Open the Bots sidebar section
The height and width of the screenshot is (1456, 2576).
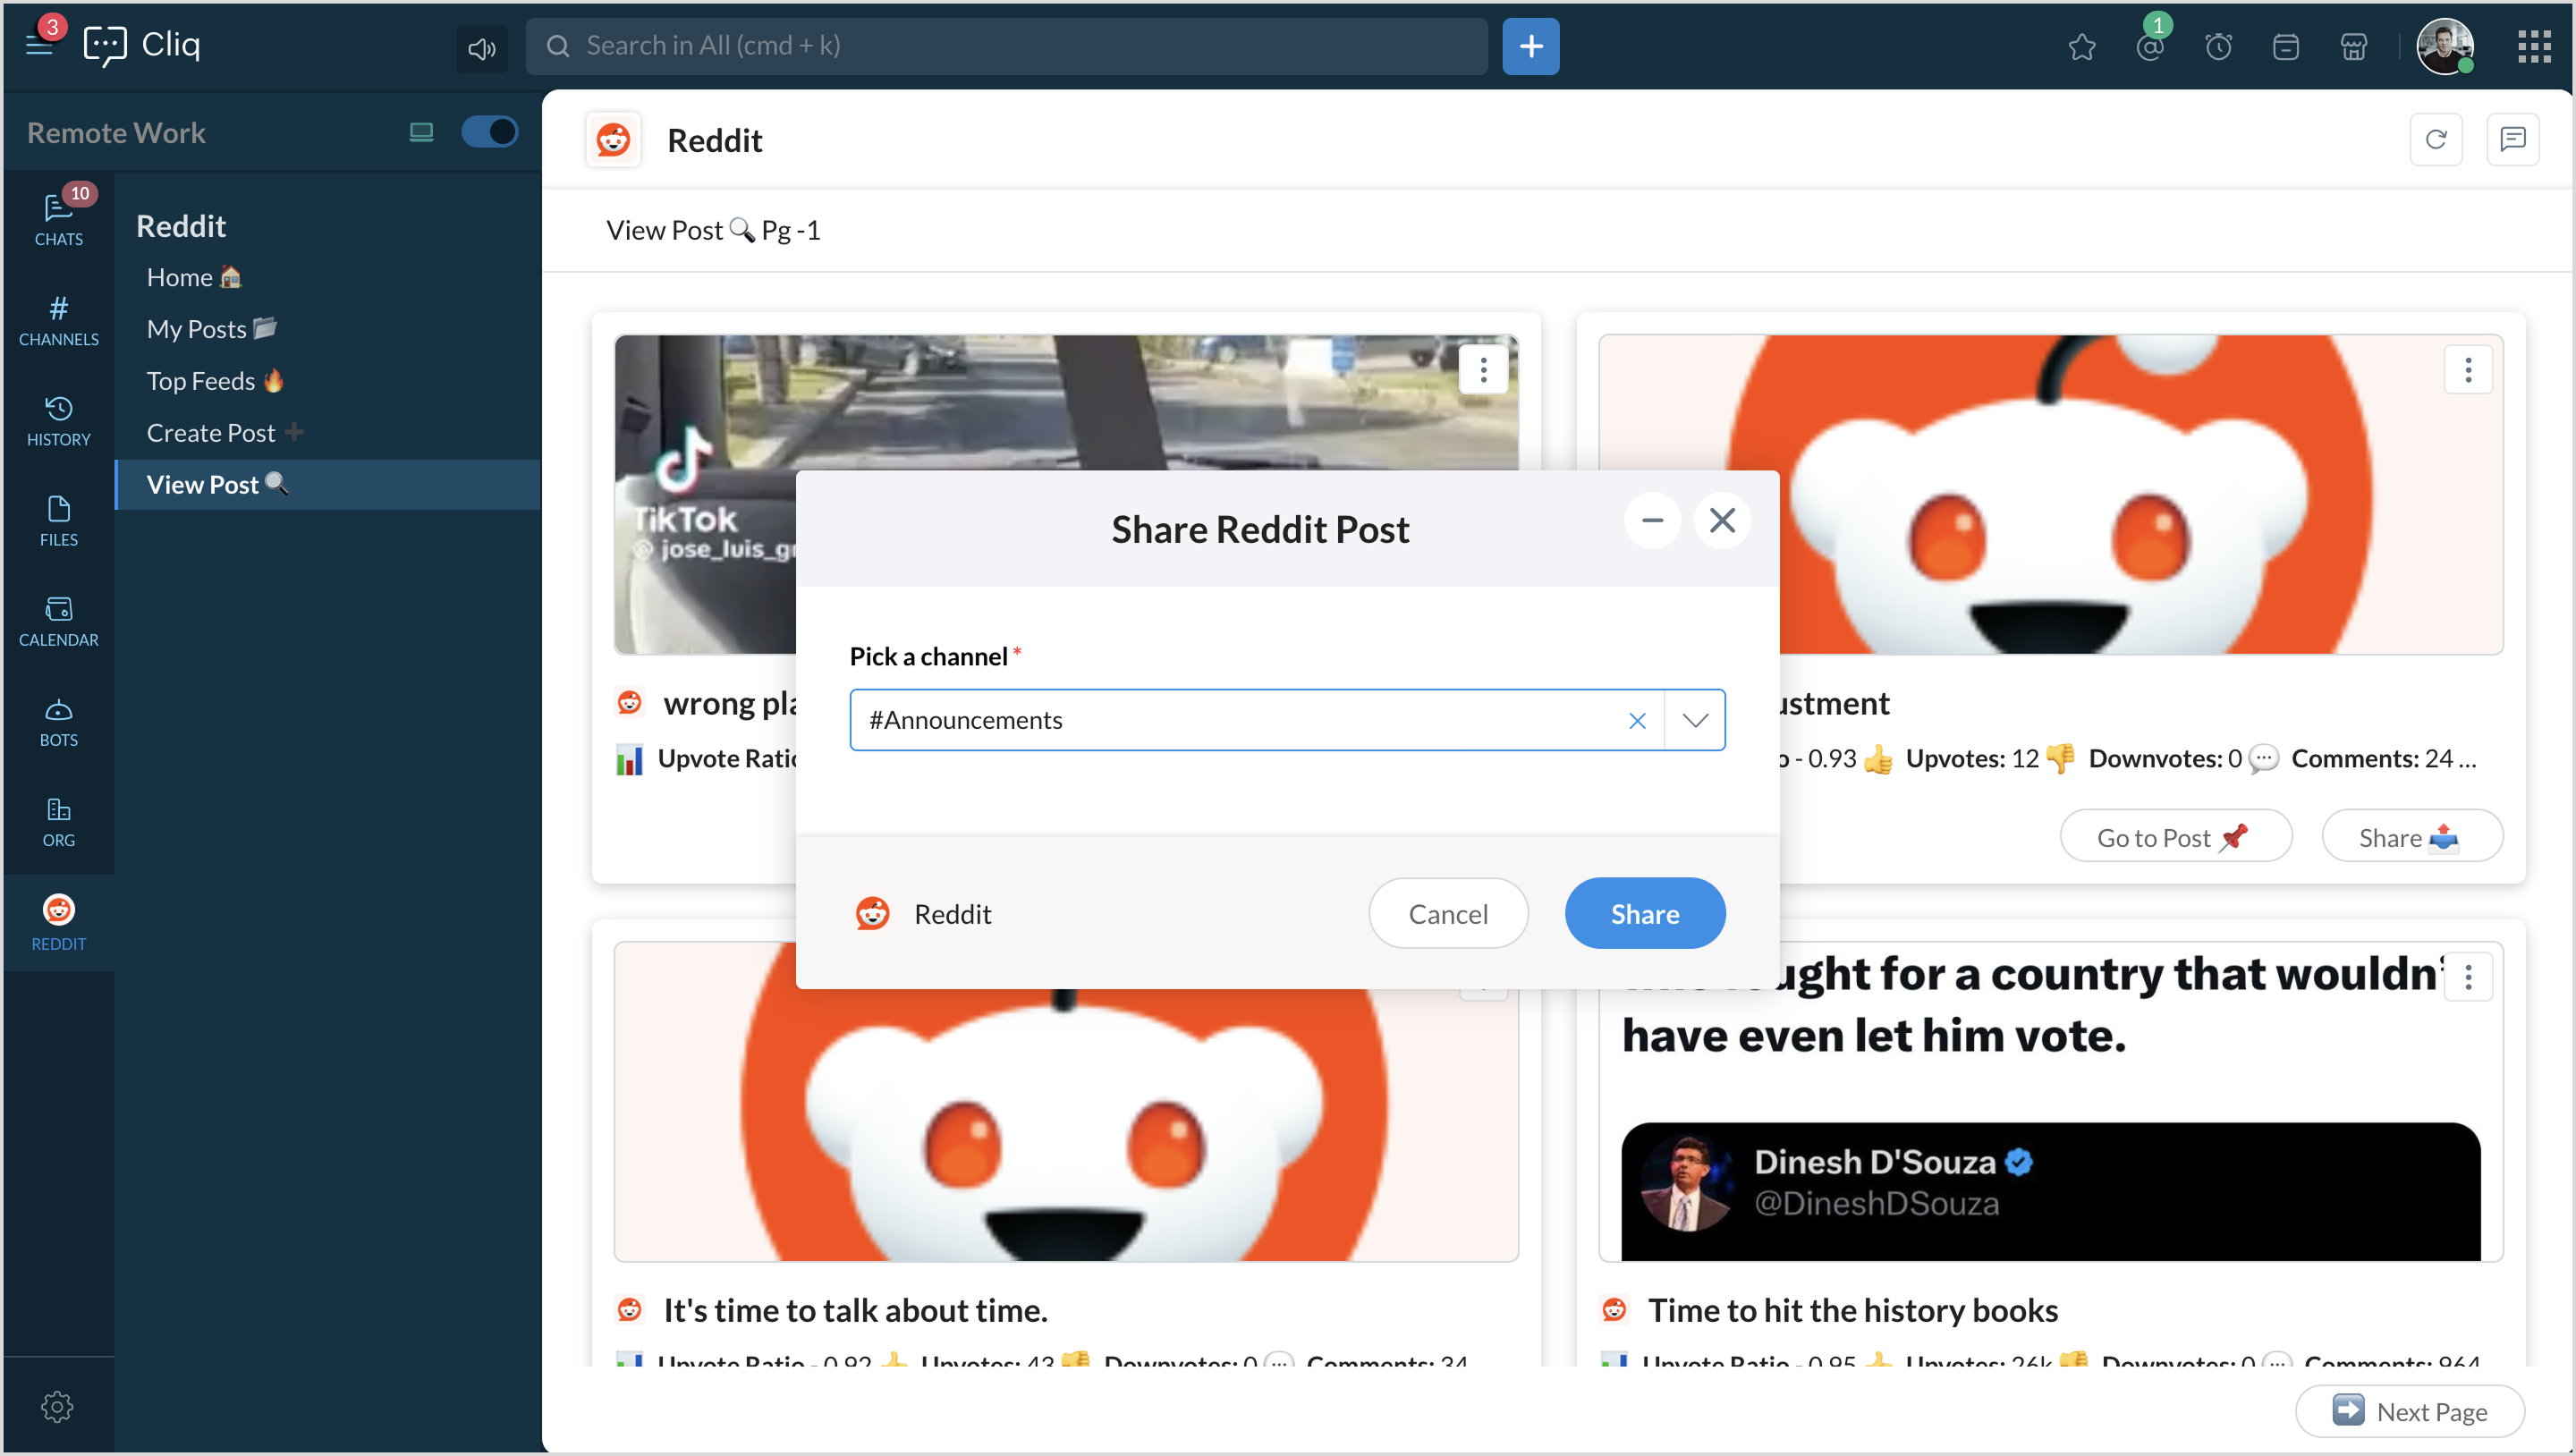click(58, 722)
